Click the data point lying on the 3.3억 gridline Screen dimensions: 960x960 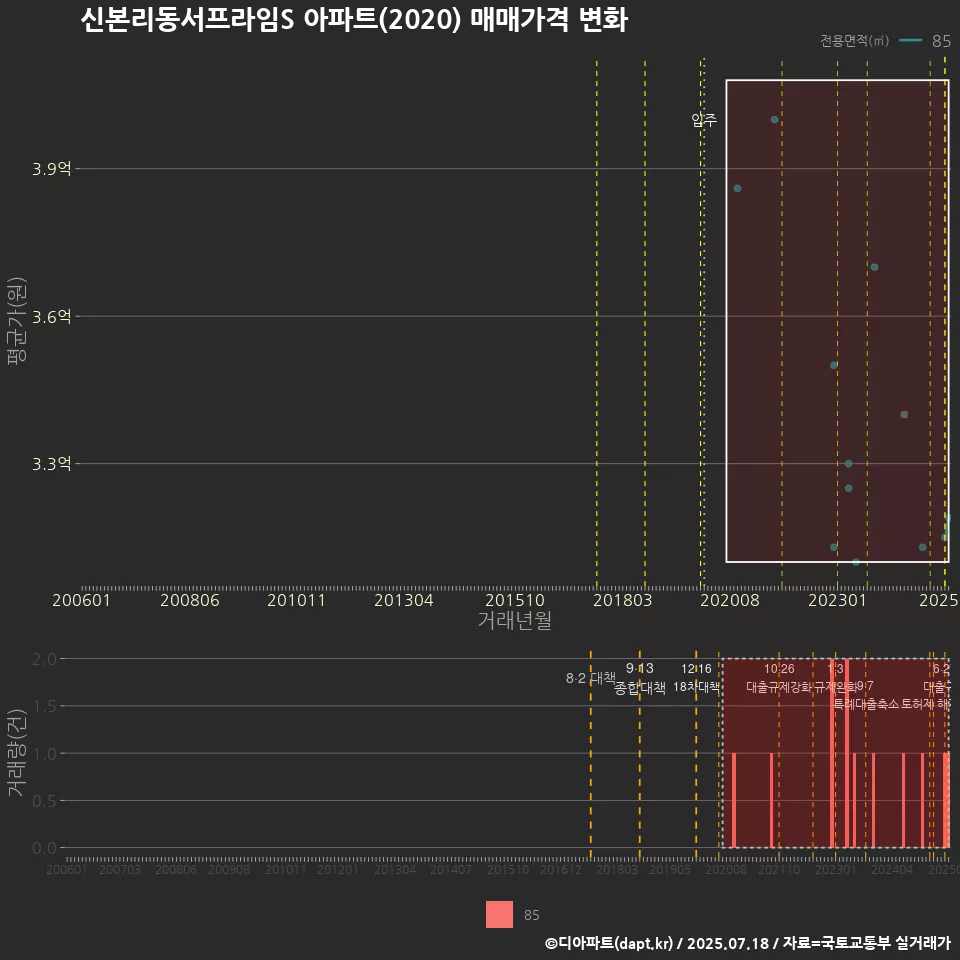[x=848, y=463]
